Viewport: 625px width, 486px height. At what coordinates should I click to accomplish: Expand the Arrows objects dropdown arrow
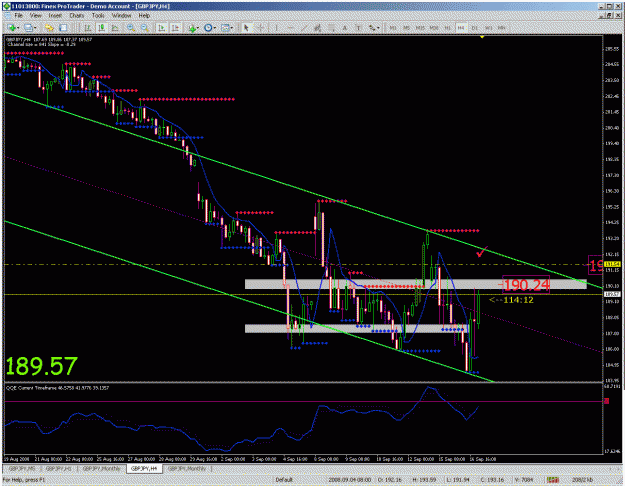[378, 28]
